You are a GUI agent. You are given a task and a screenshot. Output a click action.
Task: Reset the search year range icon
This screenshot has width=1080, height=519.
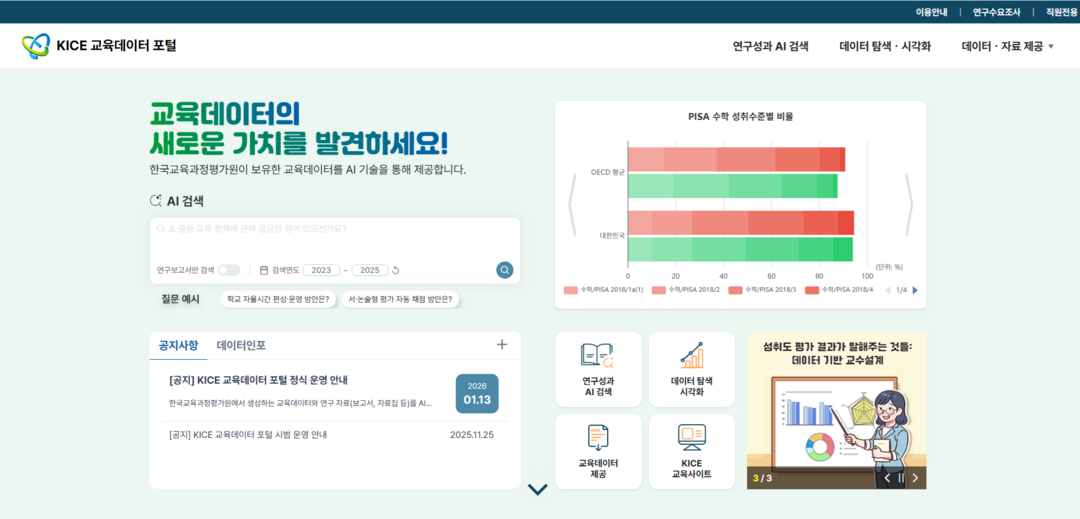(396, 270)
